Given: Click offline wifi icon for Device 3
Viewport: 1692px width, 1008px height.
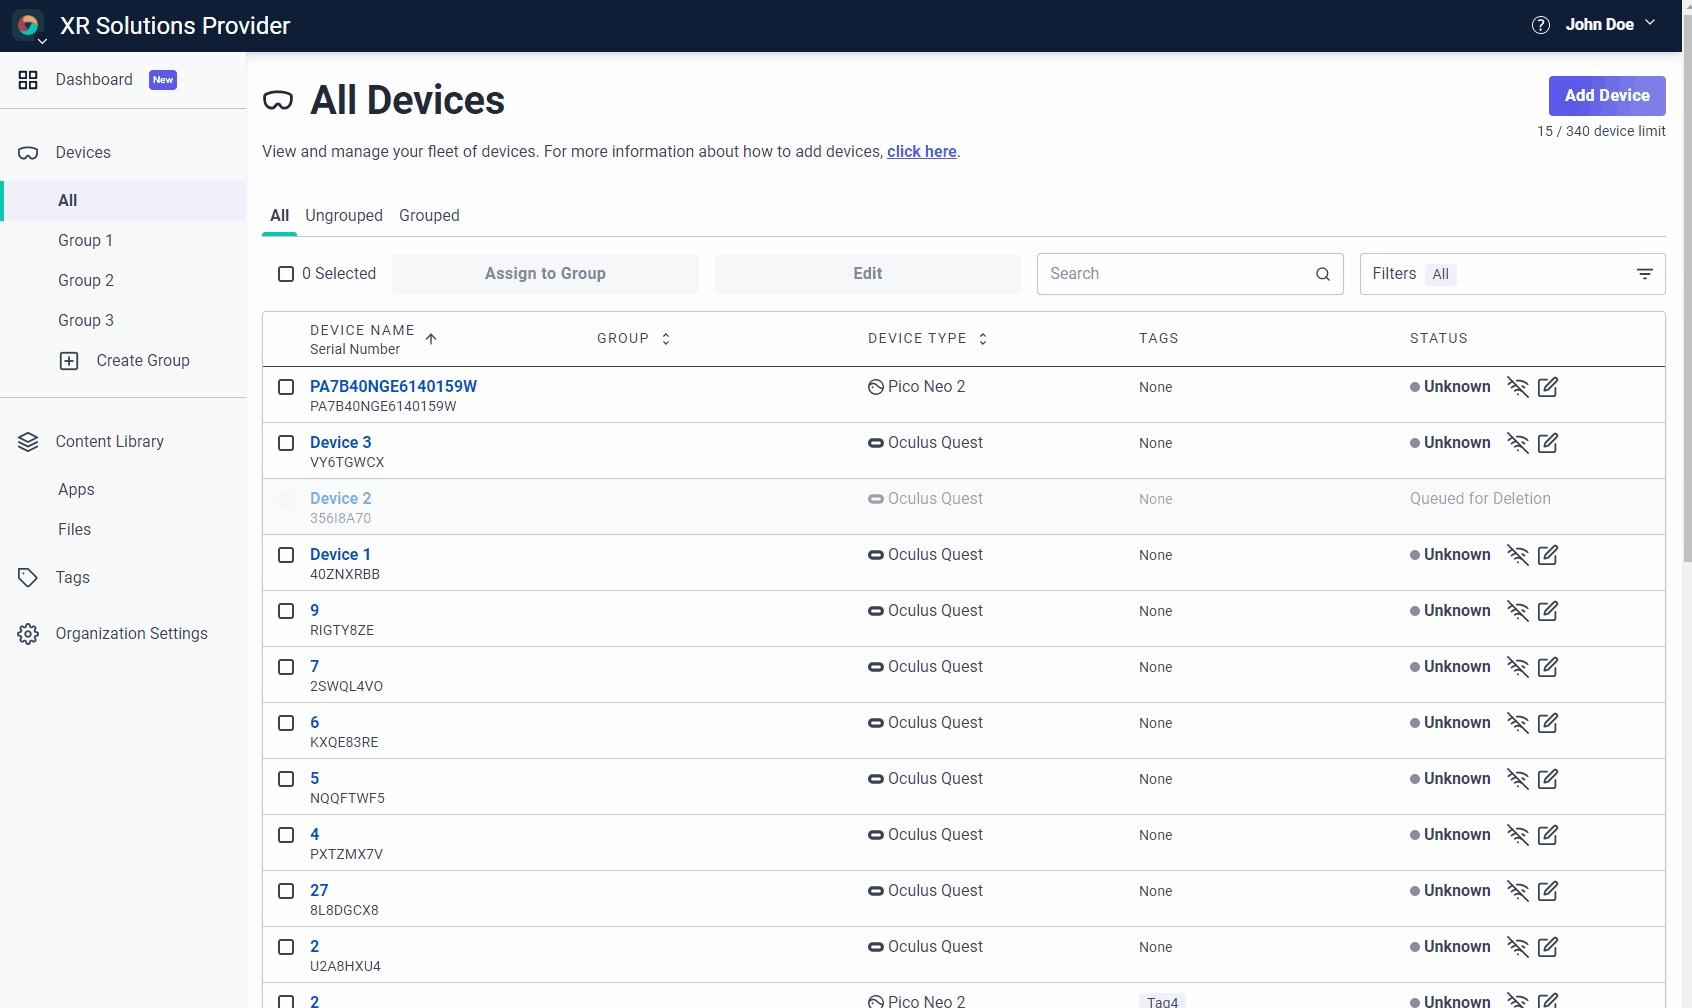Looking at the screenshot, I should coord(1518,443).
